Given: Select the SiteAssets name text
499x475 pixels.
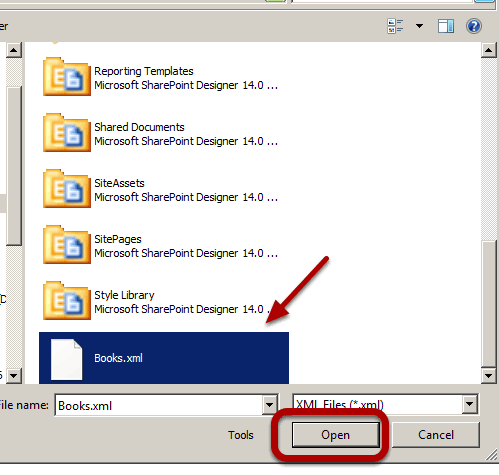Looking at the screenshot, I should tap(119, 183).
